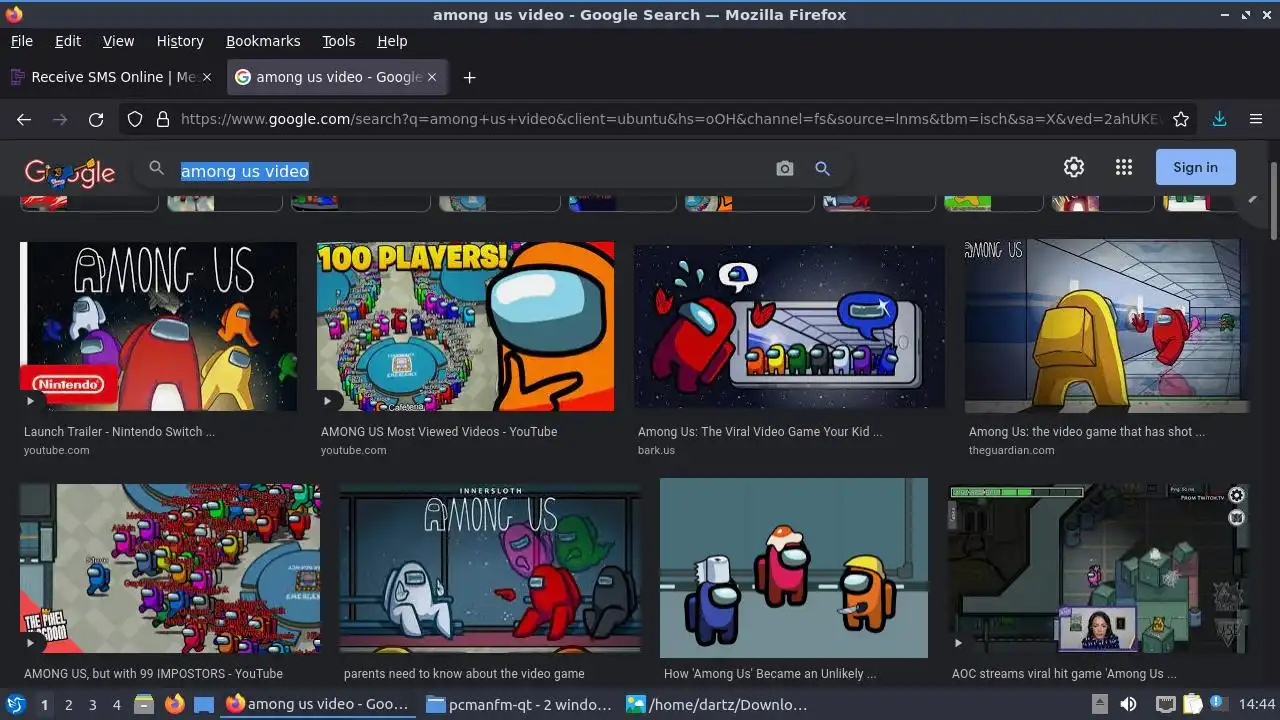
Task: Click the Sign in button
Action: (x=1196, y=167)
